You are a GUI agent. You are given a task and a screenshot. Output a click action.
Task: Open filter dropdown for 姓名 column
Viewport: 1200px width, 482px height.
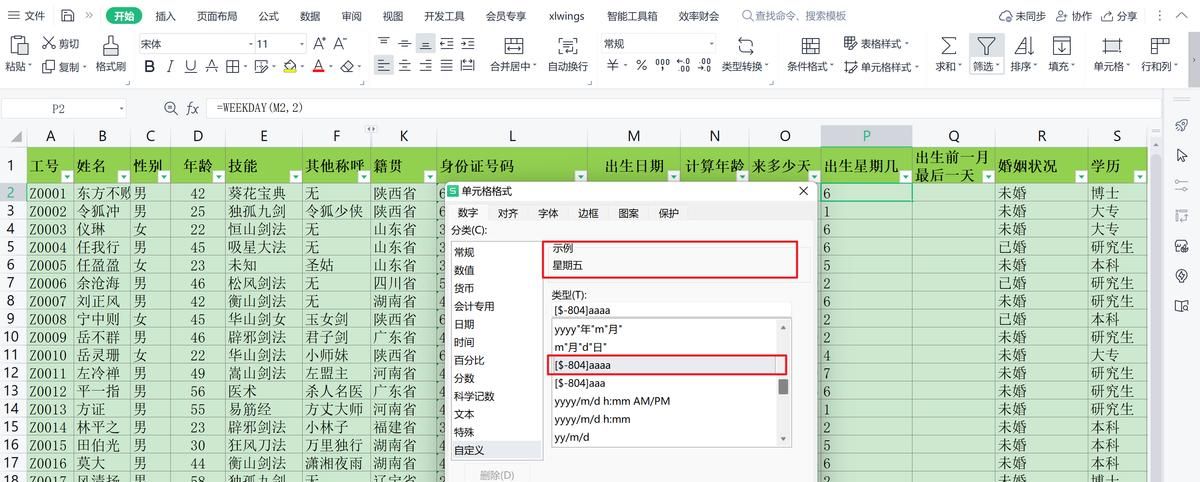[122, 177]
